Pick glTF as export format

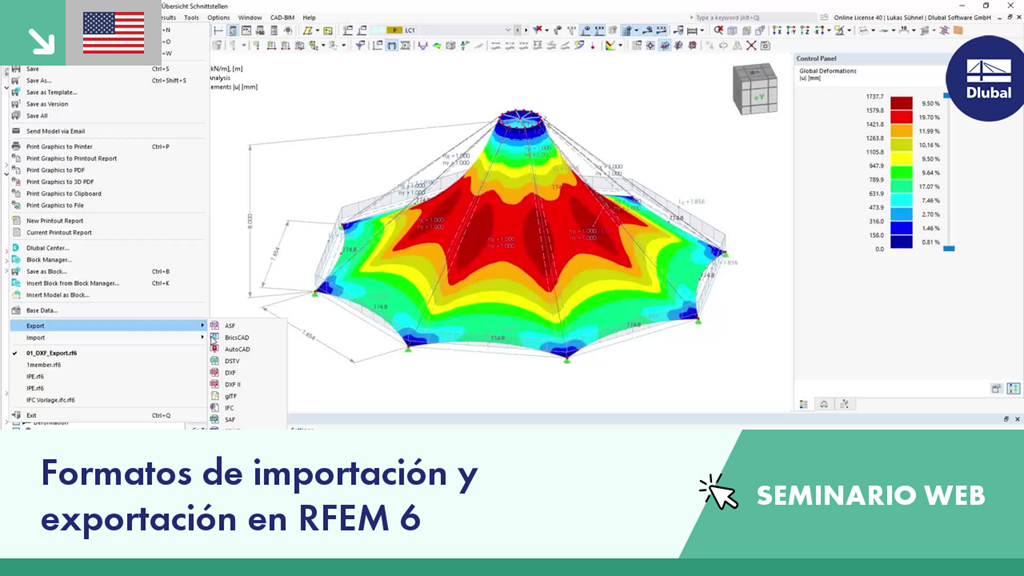tap(230, 396)
